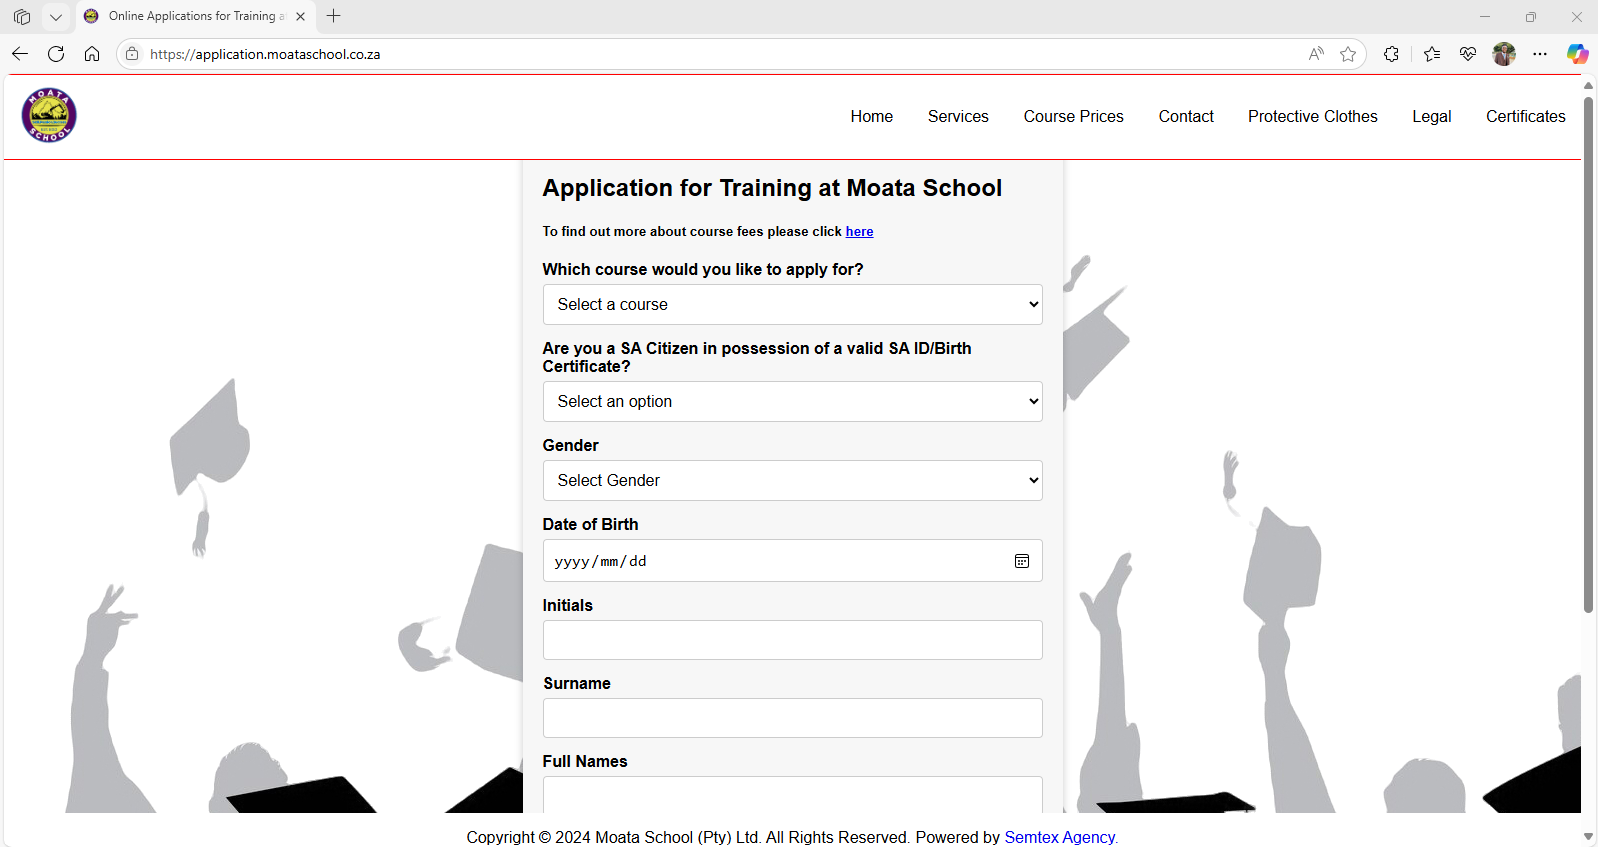Follow the course fees 'here' link
The height and width of the screenshot is (847, 1598).
coord(859,231)
